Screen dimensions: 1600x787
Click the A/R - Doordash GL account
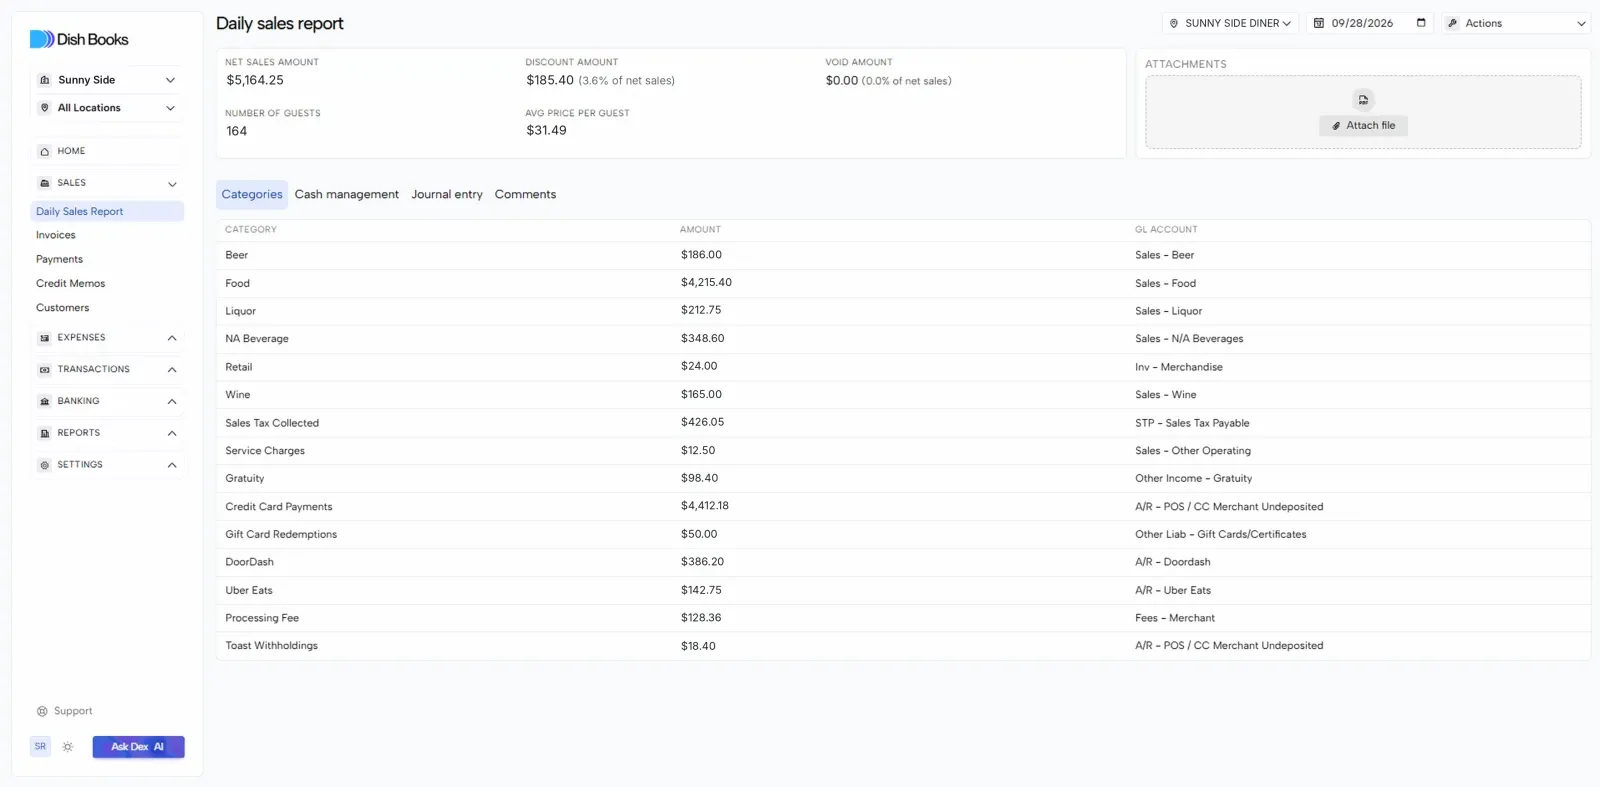point(1172,563)
